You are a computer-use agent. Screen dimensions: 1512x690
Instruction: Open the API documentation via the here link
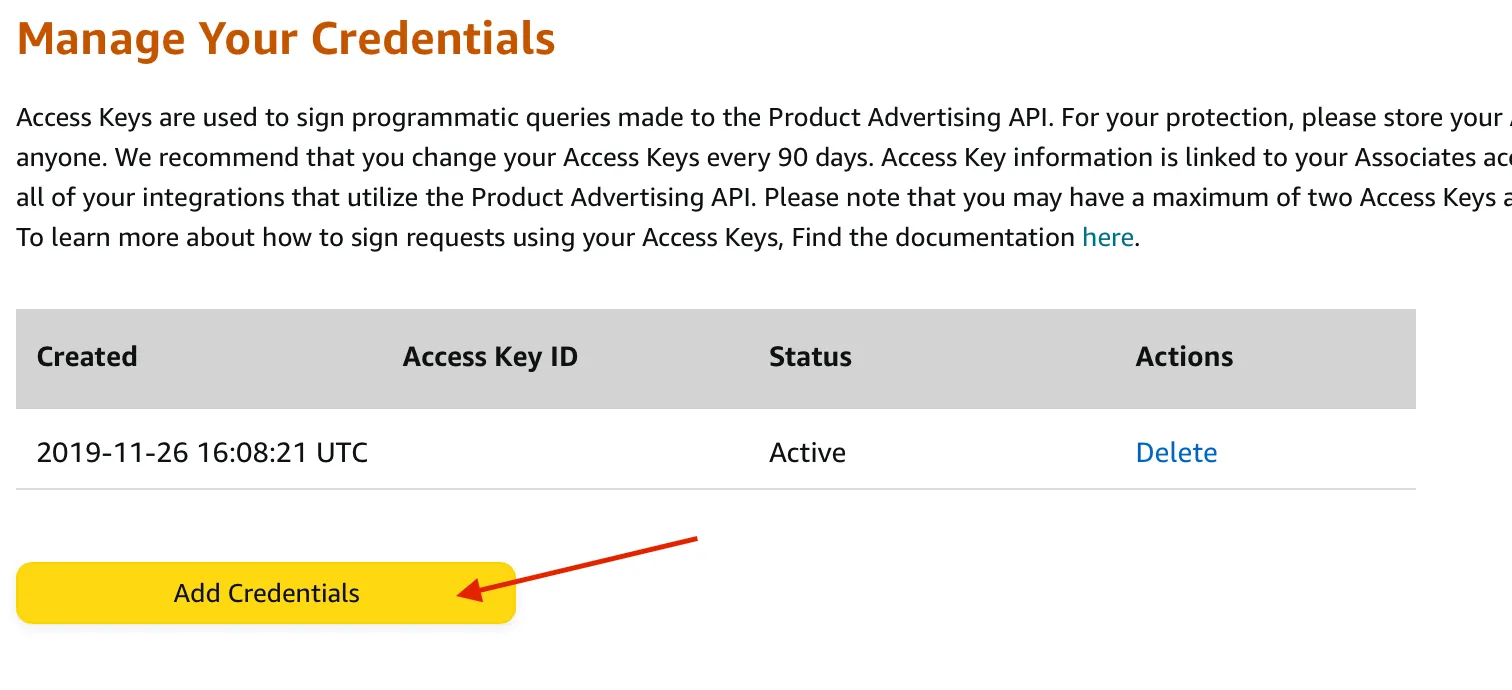tap(1106, 237)
